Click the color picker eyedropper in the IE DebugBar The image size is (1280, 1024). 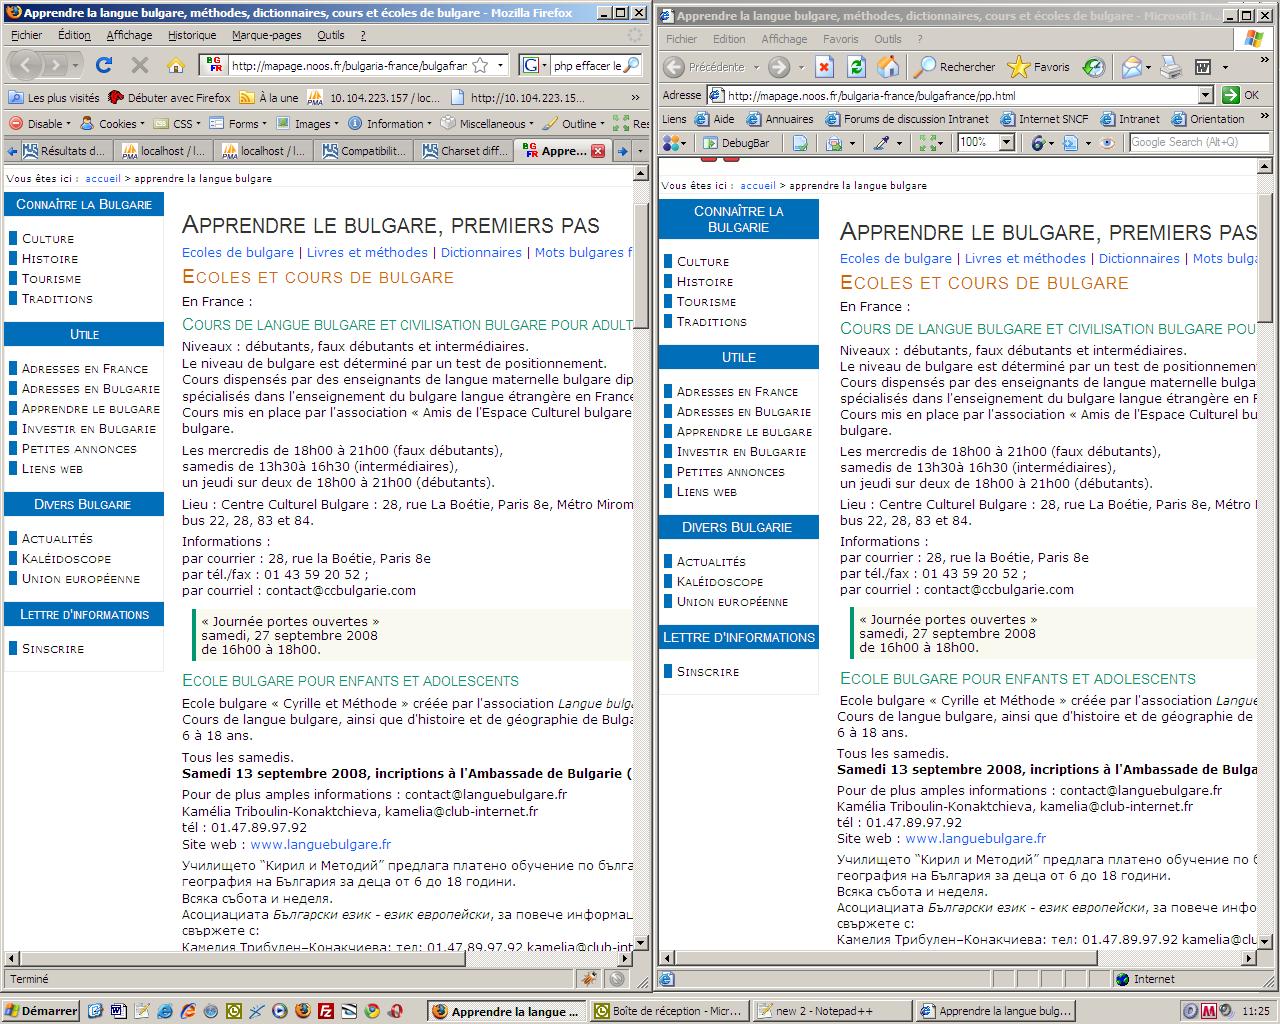[881, 143]
